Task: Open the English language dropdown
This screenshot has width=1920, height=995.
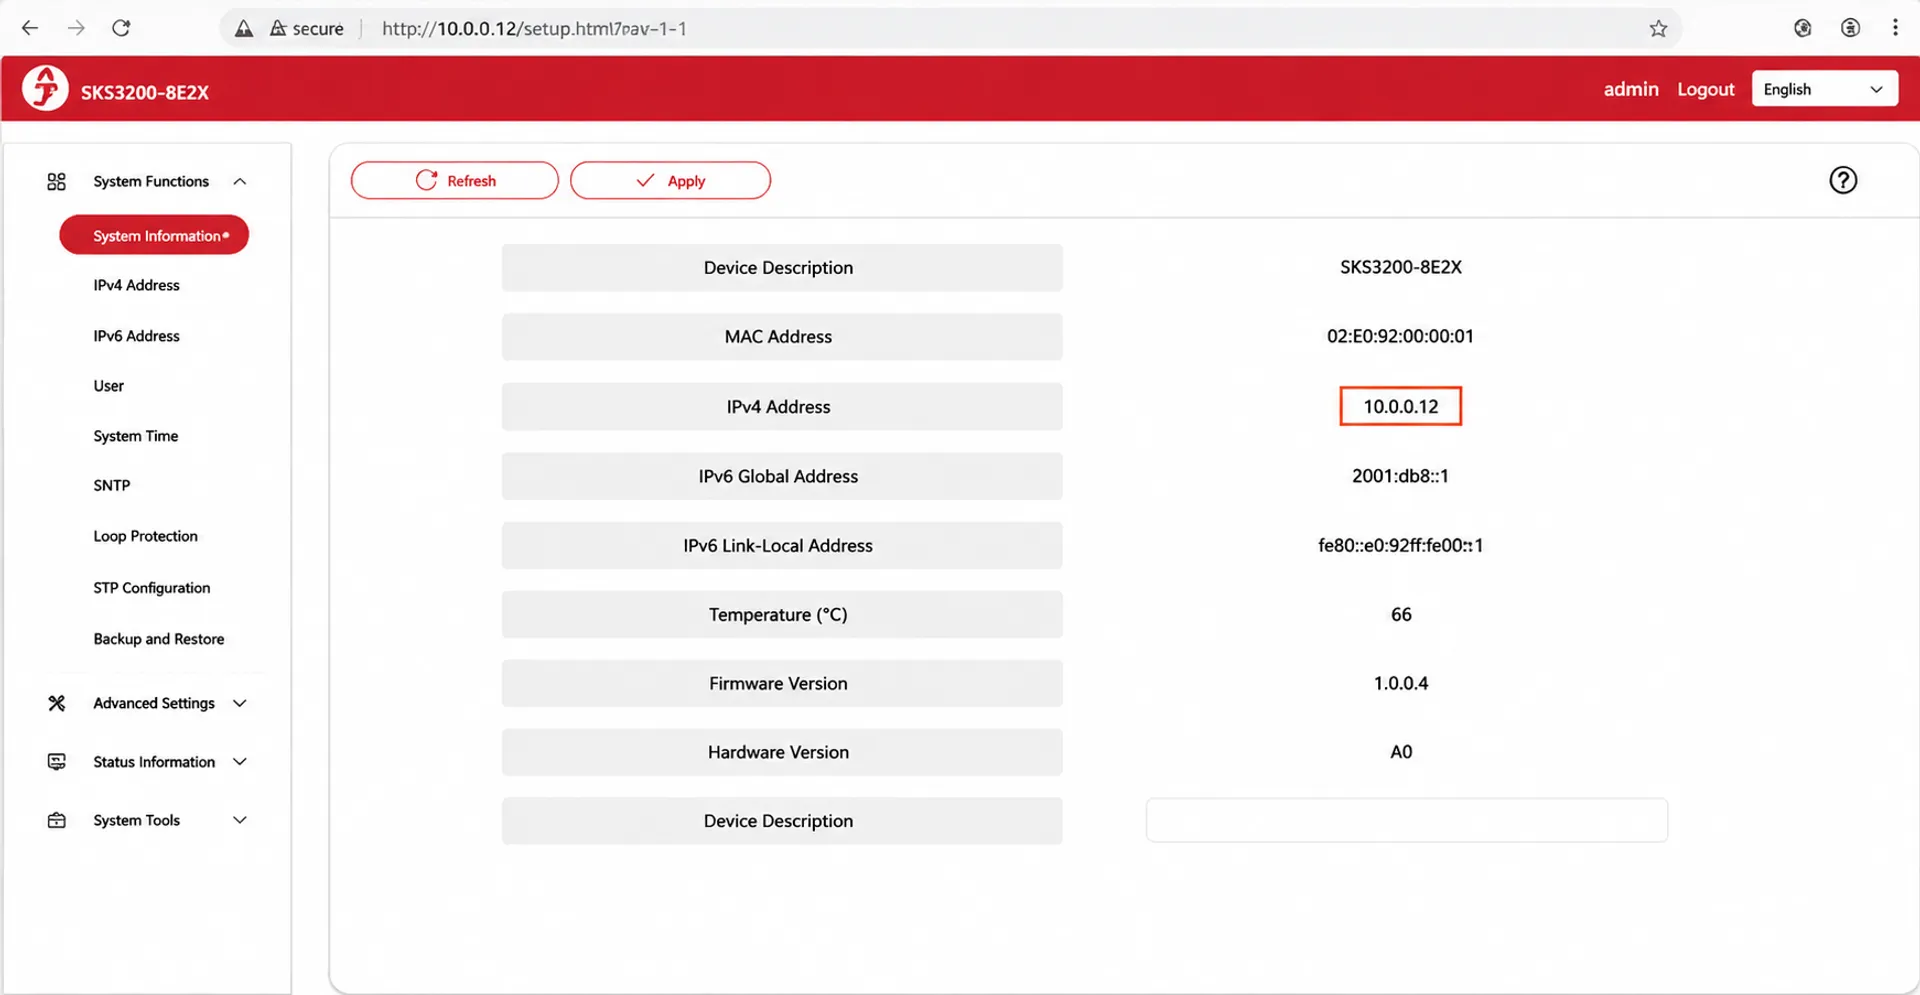Action: pyautogui.click(x=1824, y=89)
